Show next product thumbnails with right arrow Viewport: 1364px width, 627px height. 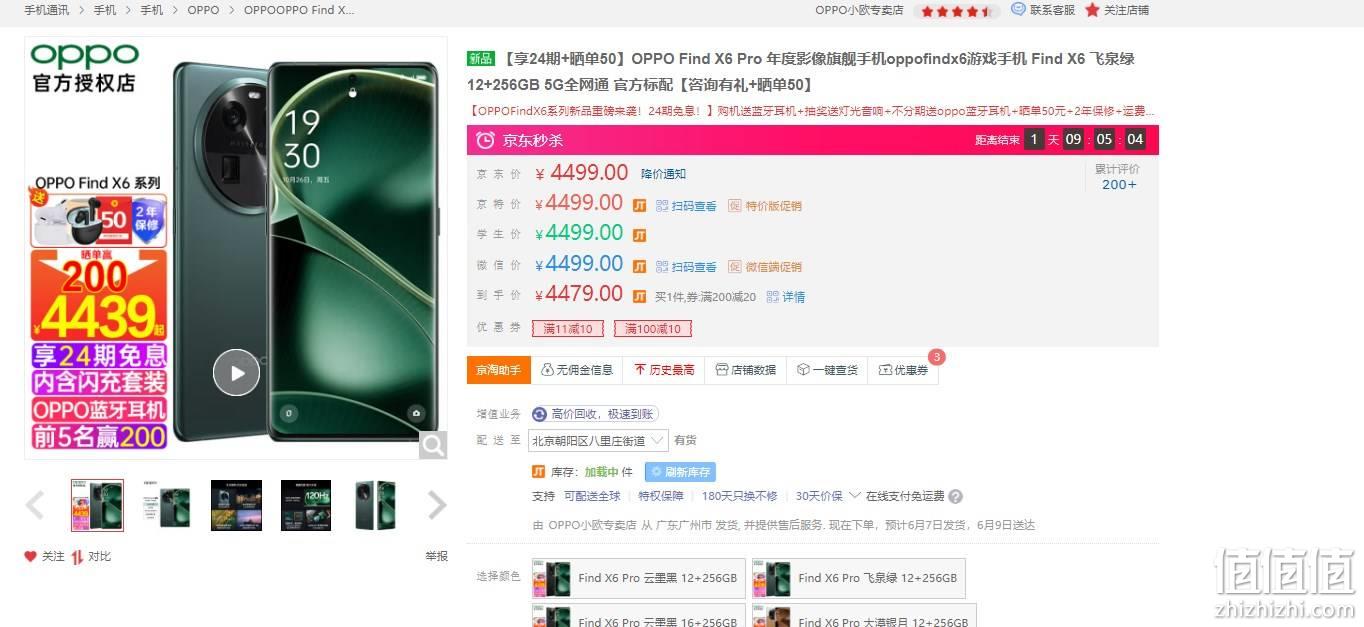437,505
